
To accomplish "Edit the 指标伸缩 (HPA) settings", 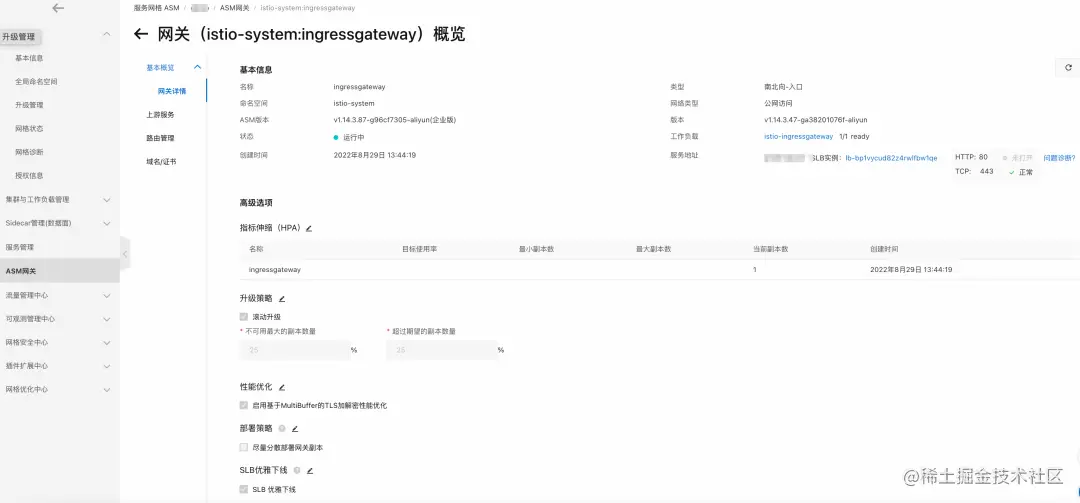I will (309, 228).
